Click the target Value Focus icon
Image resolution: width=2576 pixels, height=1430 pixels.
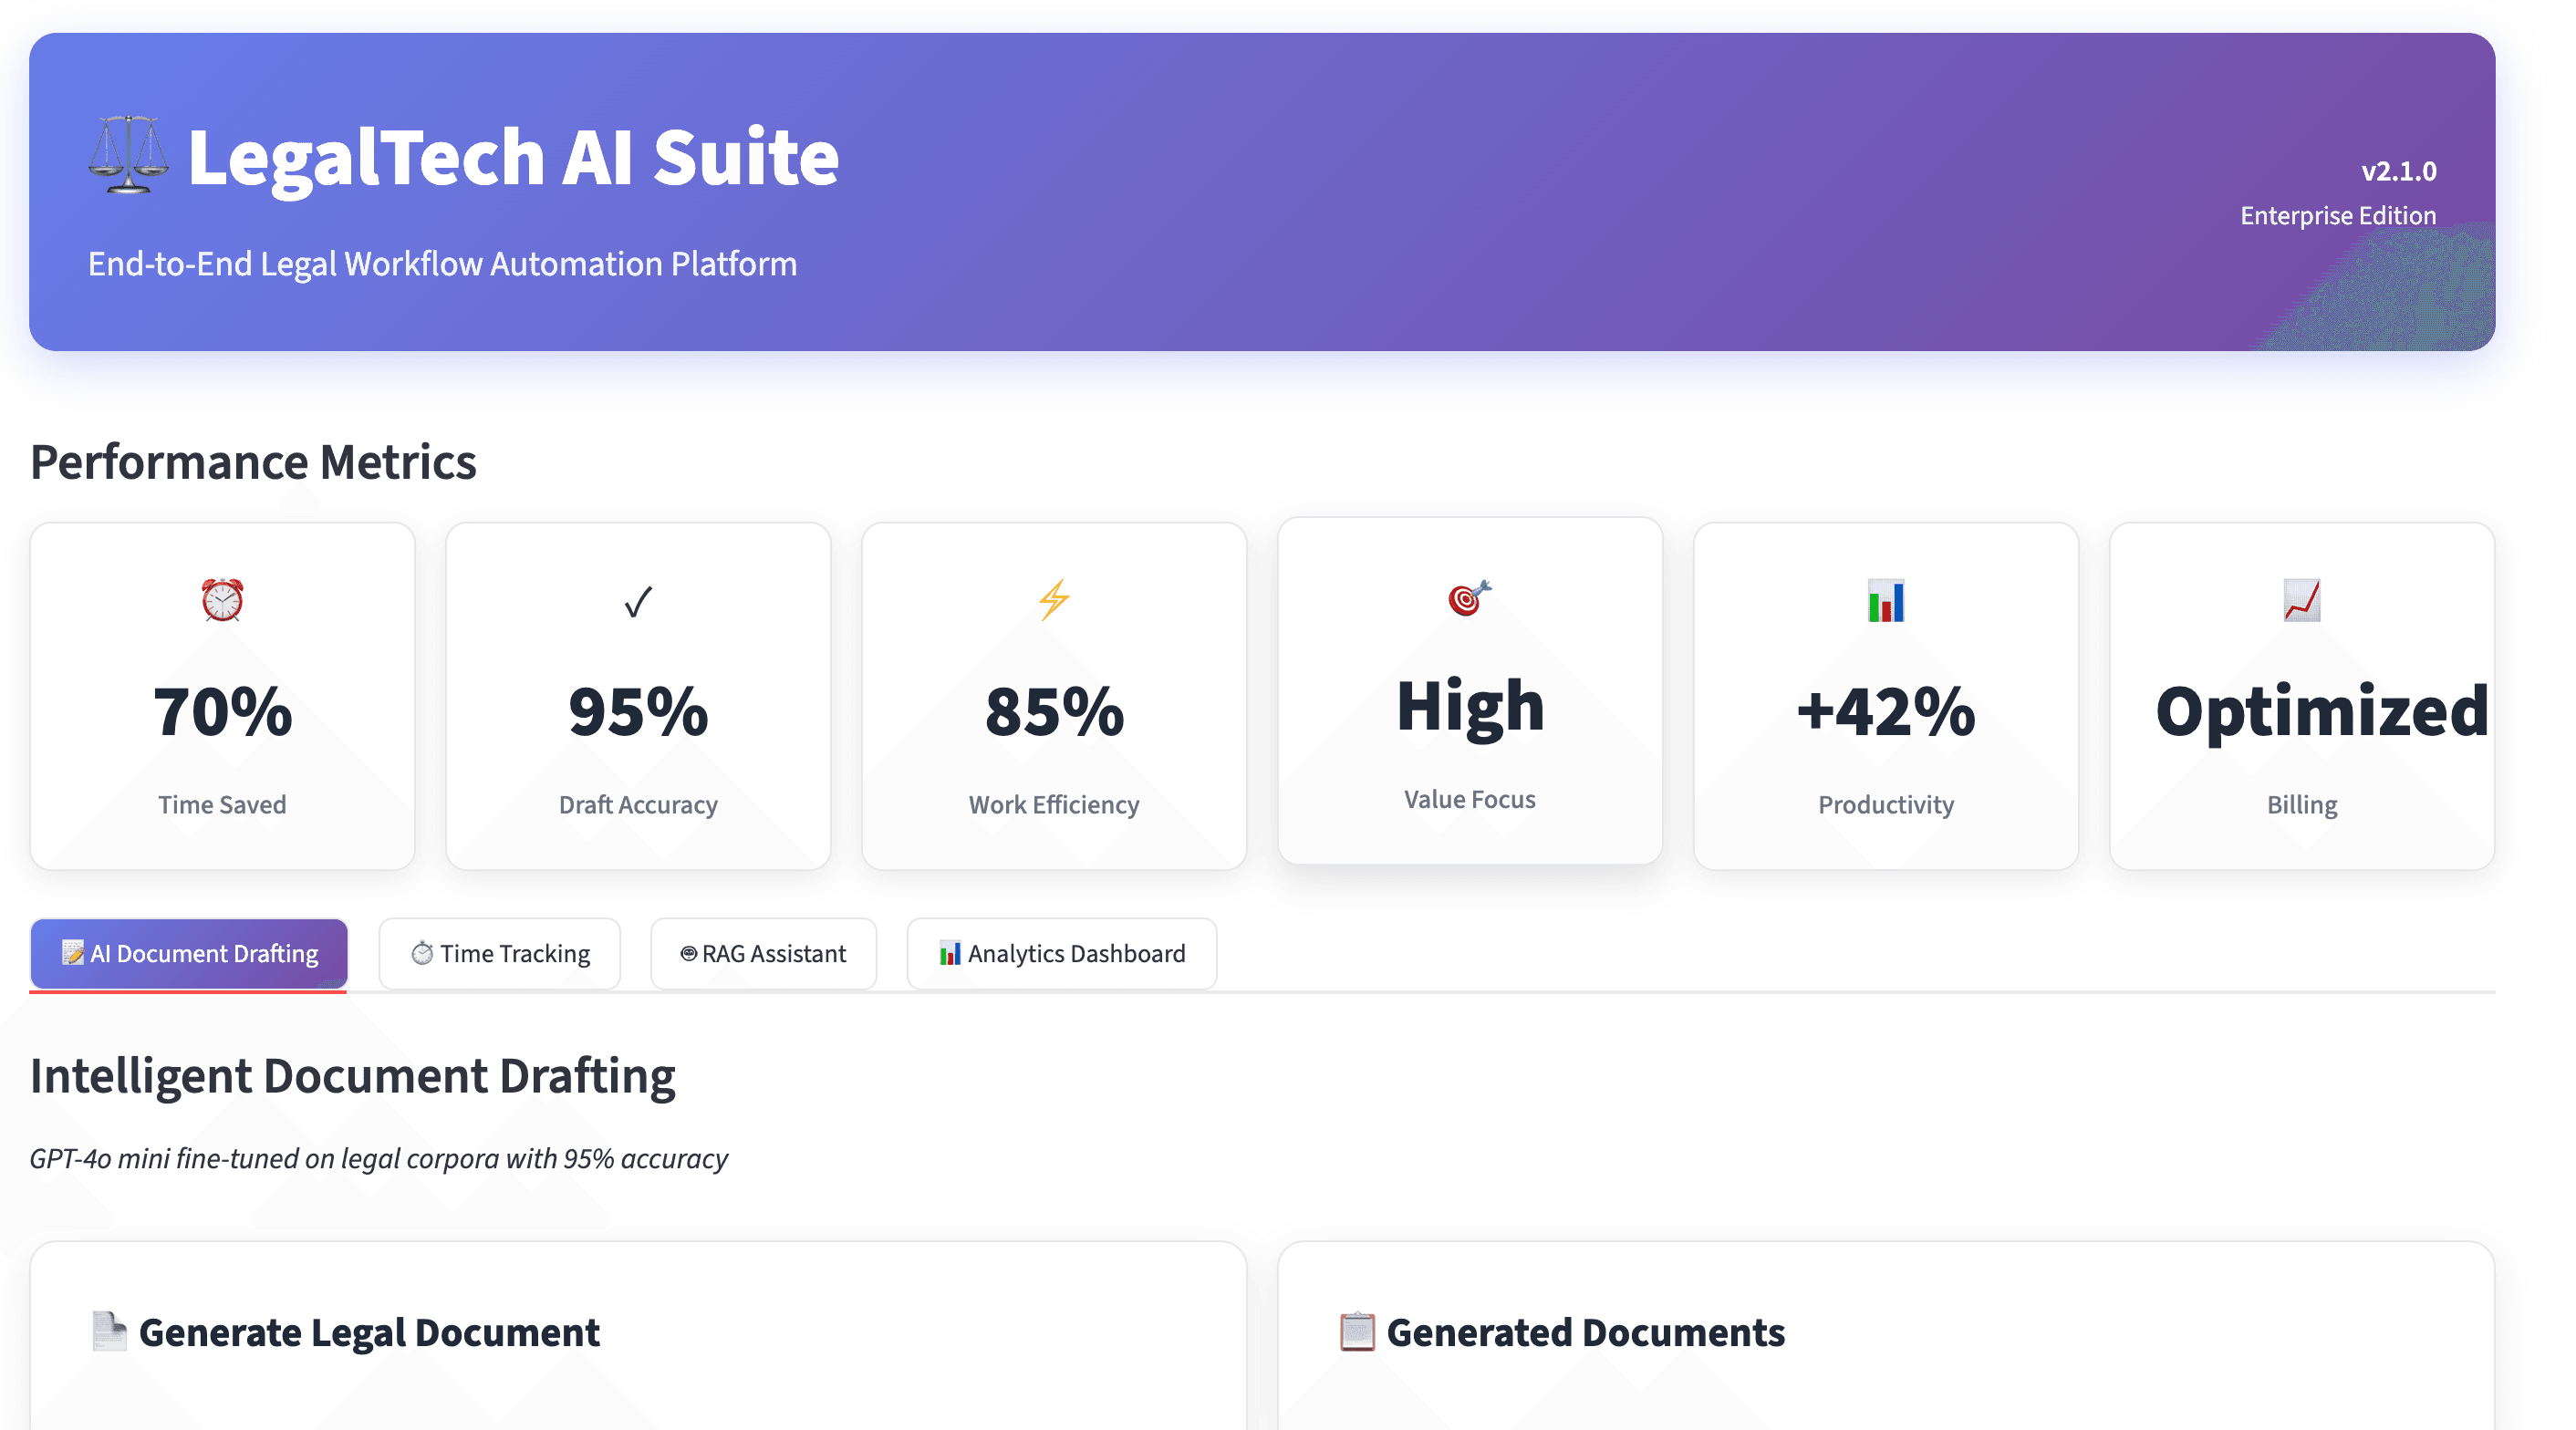coord(1469,597)
